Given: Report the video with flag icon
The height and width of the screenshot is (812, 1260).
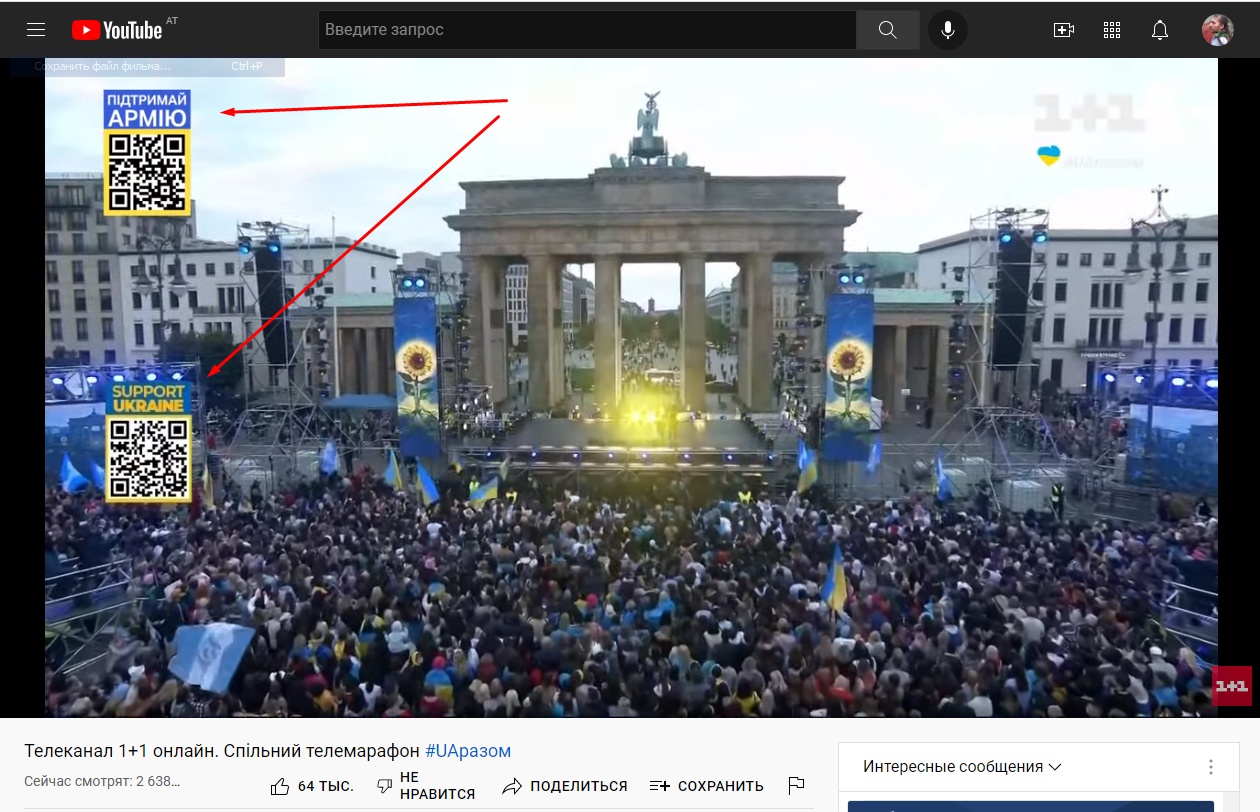Looking at the screenshot, I should [x=797, y=786].
